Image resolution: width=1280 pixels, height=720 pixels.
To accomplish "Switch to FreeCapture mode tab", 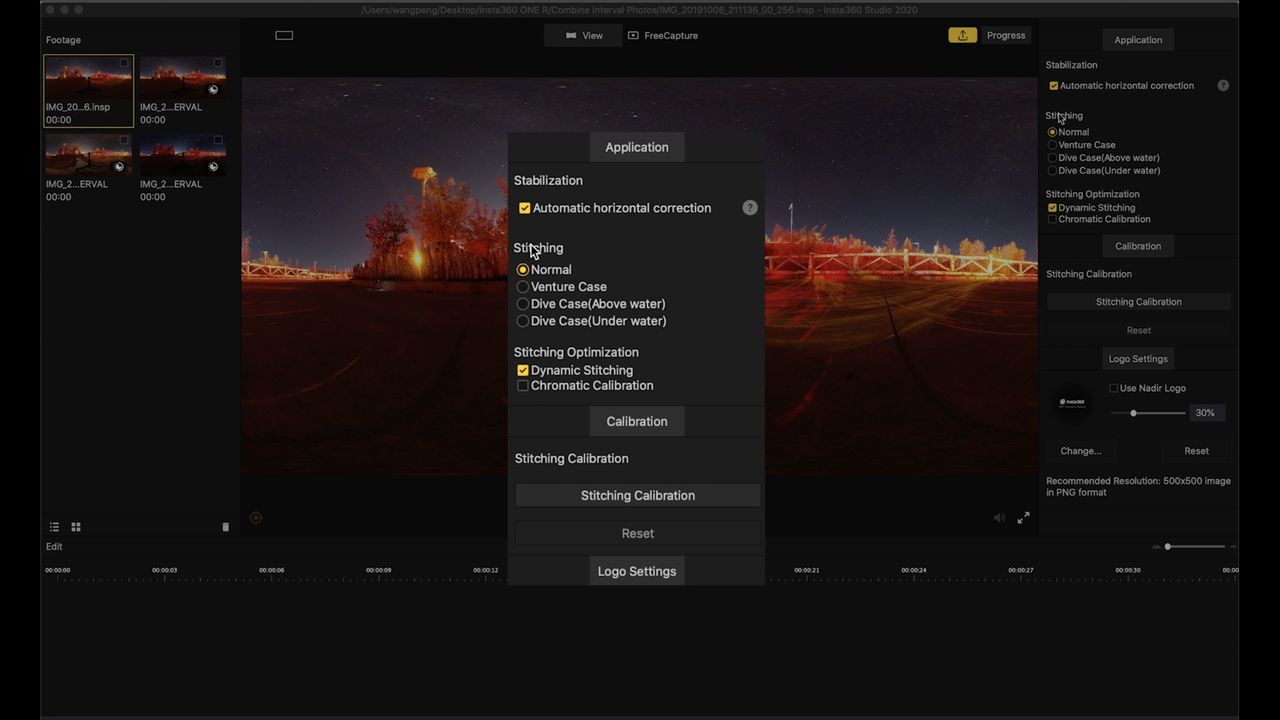I will pos(663,35).
